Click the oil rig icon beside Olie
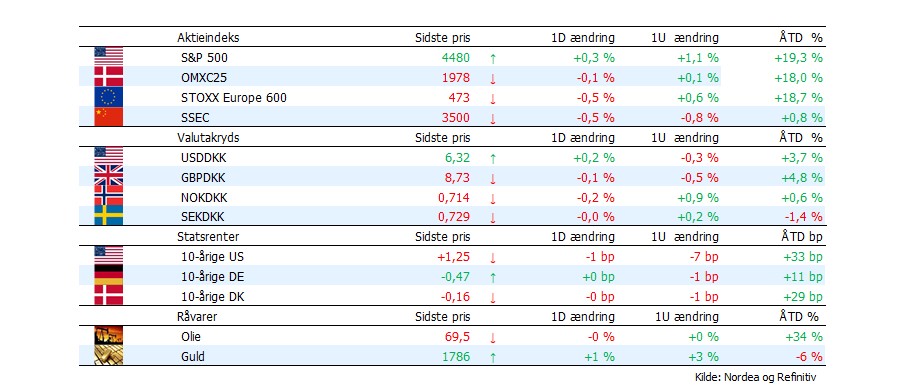 (108, 336)
